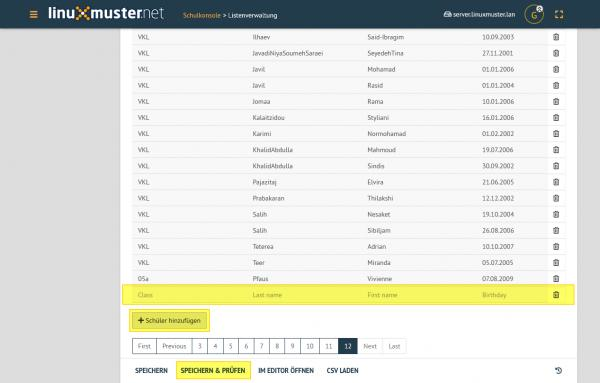Viewport: 600px width, 383px height.
Task: Go to page 9
Action: click(292, 346)
